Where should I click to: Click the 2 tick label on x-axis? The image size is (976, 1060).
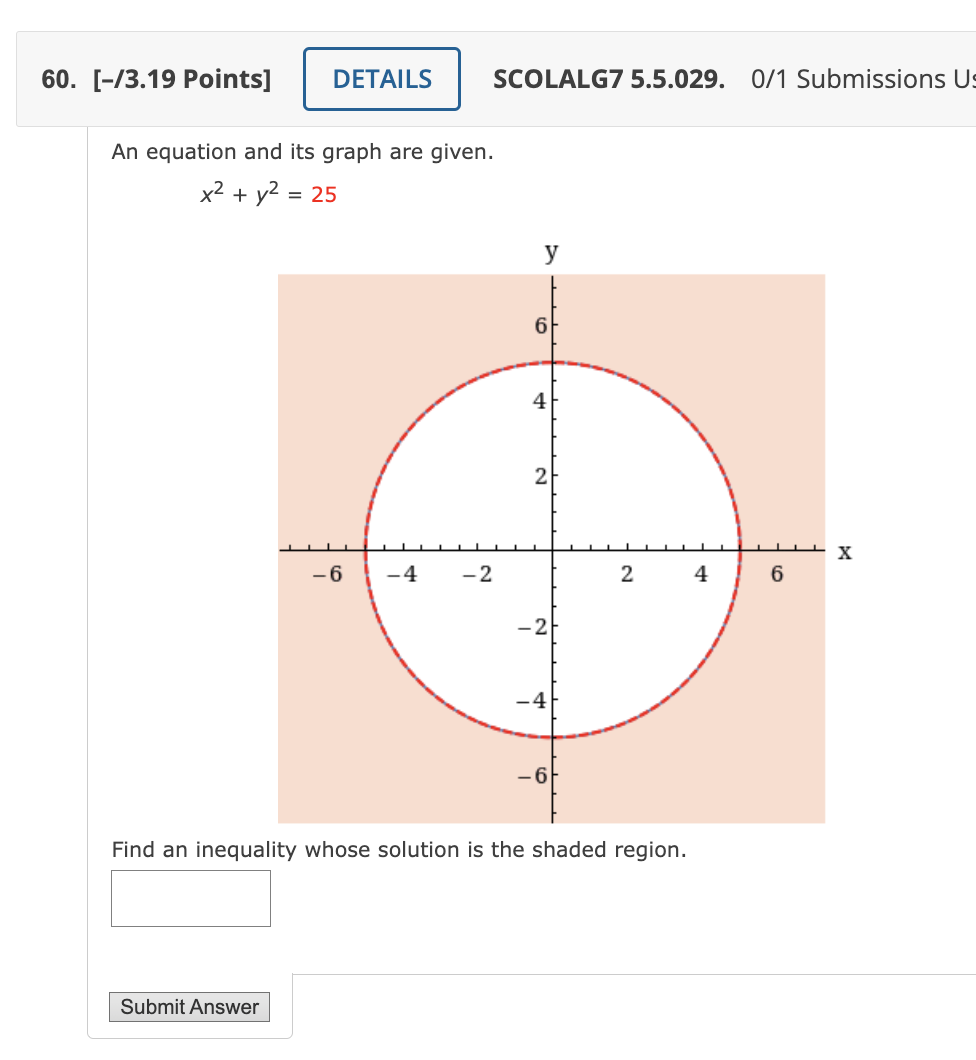point(627,574)
